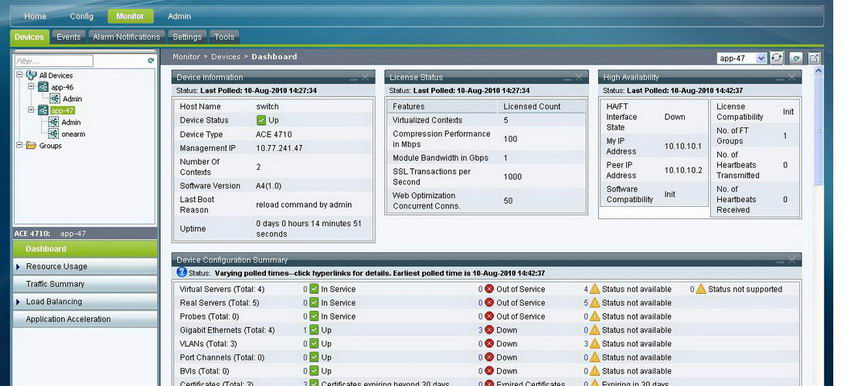Minimize the Device Information panel

pos(353,78)
